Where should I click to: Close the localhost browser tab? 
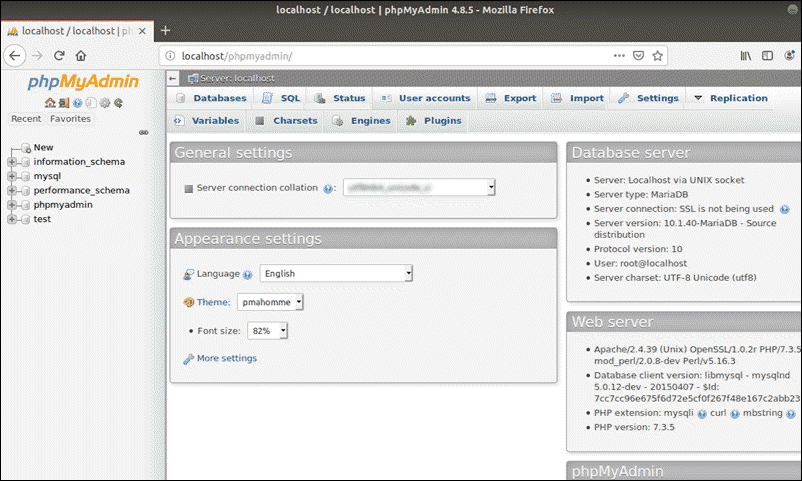click(142, 31)
